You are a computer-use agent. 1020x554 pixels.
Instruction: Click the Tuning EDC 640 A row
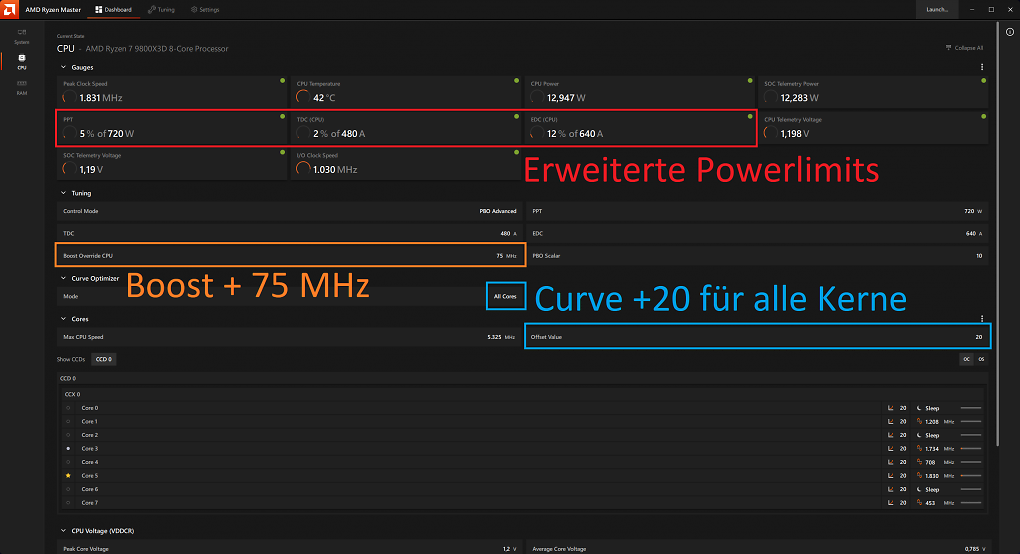tap(757, 233)
